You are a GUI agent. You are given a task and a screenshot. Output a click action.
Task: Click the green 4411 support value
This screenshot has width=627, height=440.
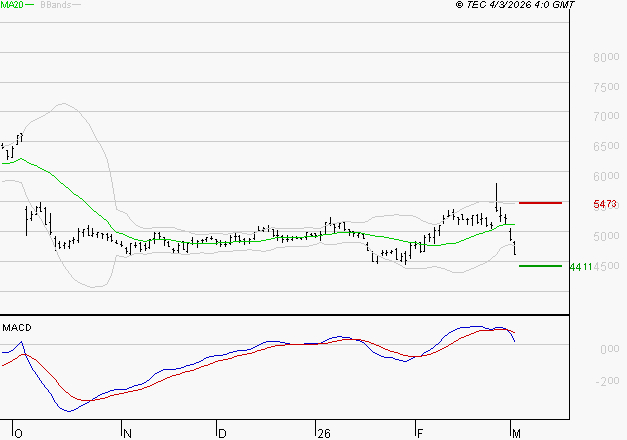[x=581, y=267]
